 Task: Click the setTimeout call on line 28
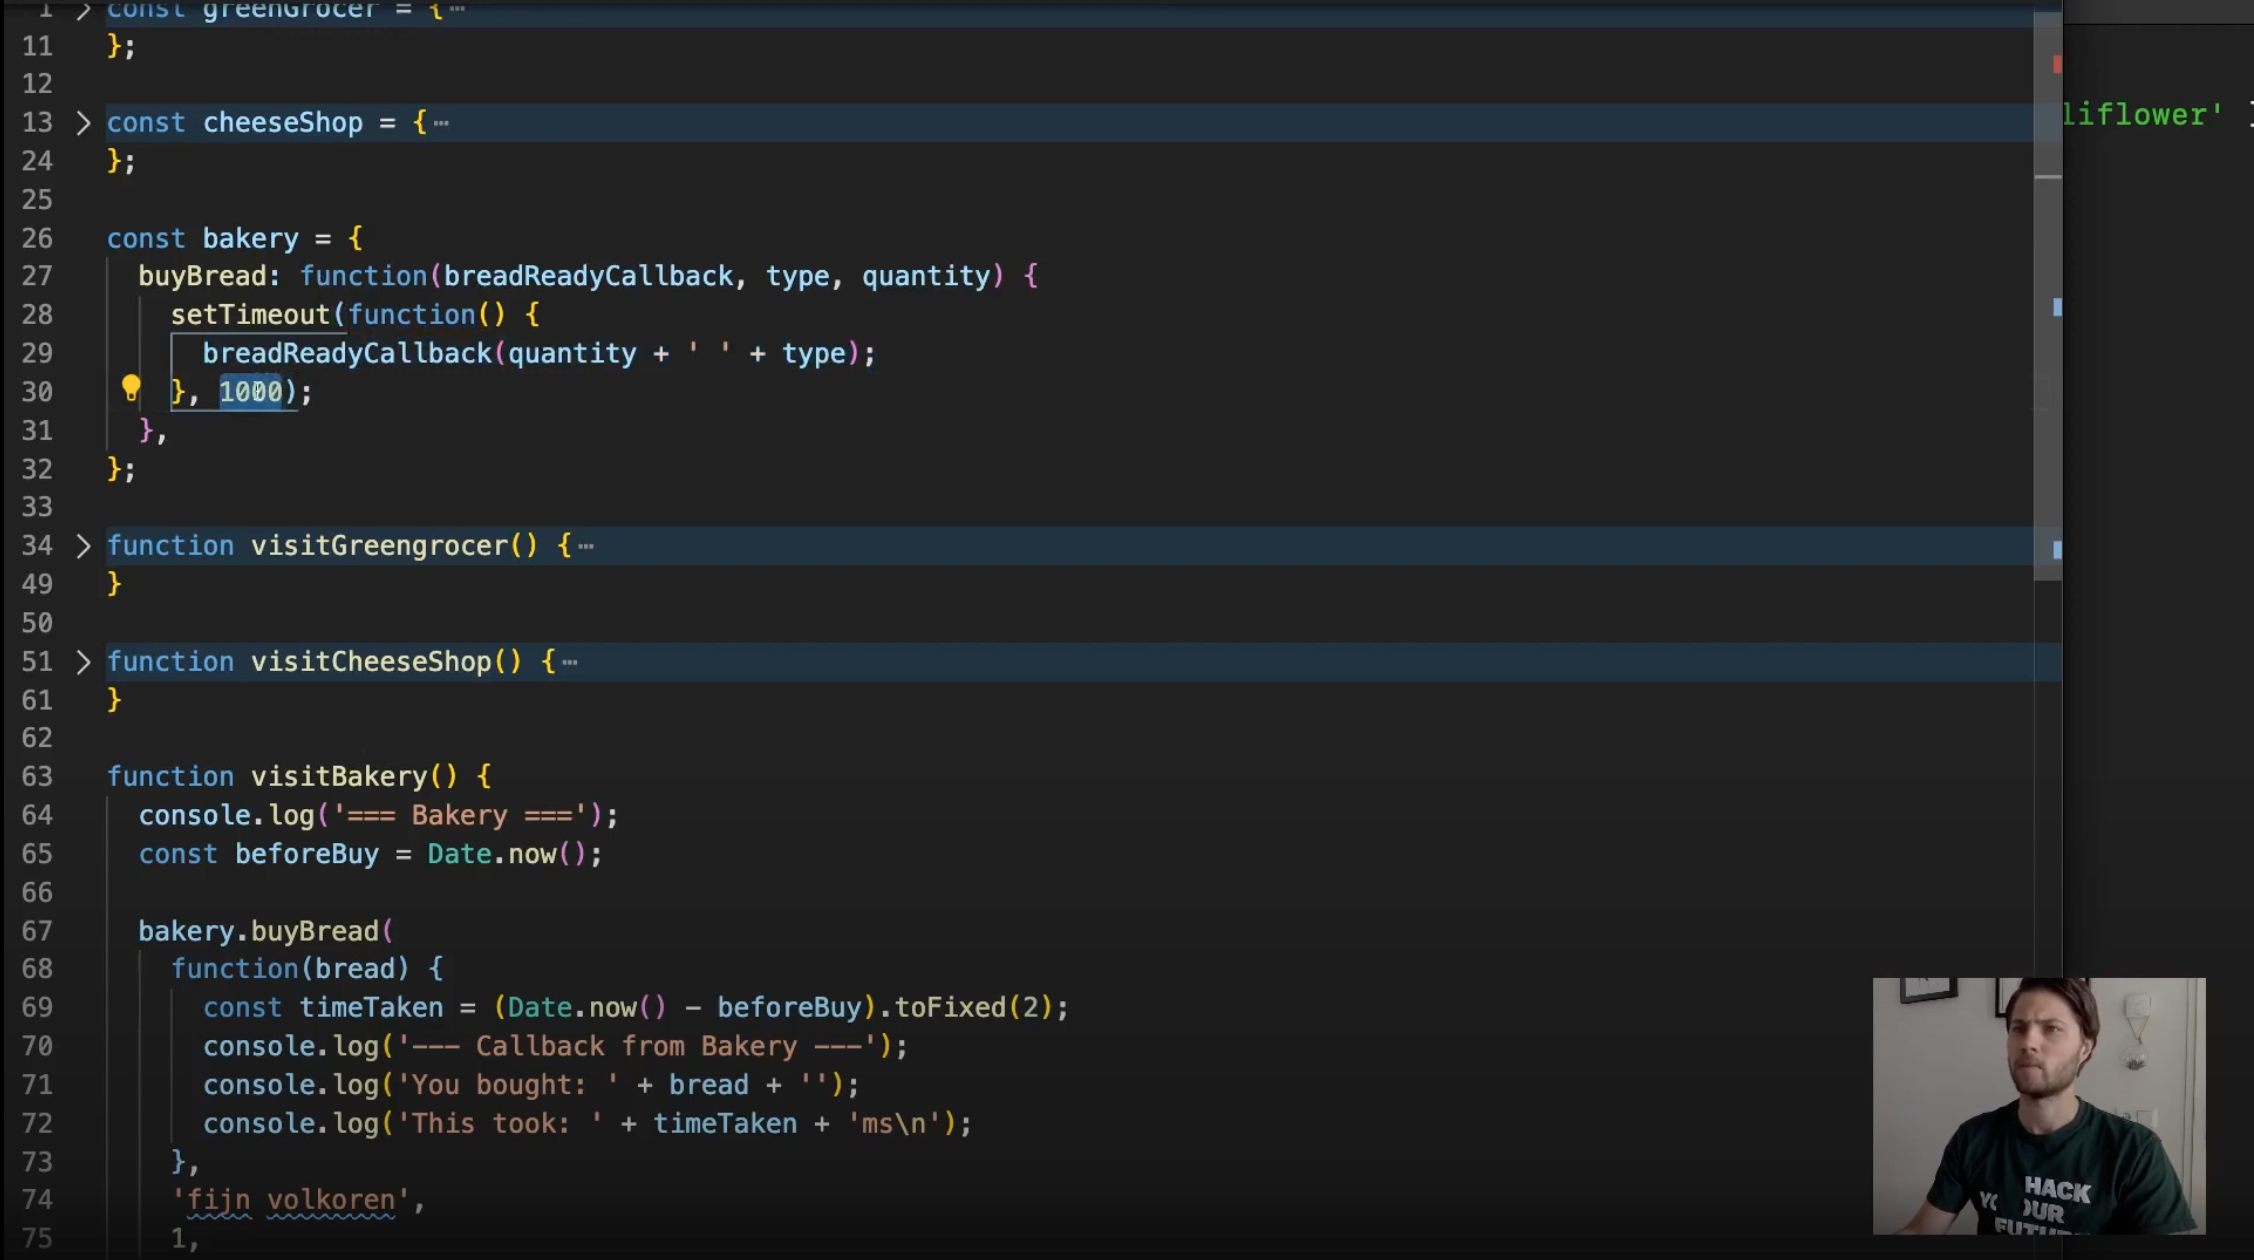coord(250,315)
